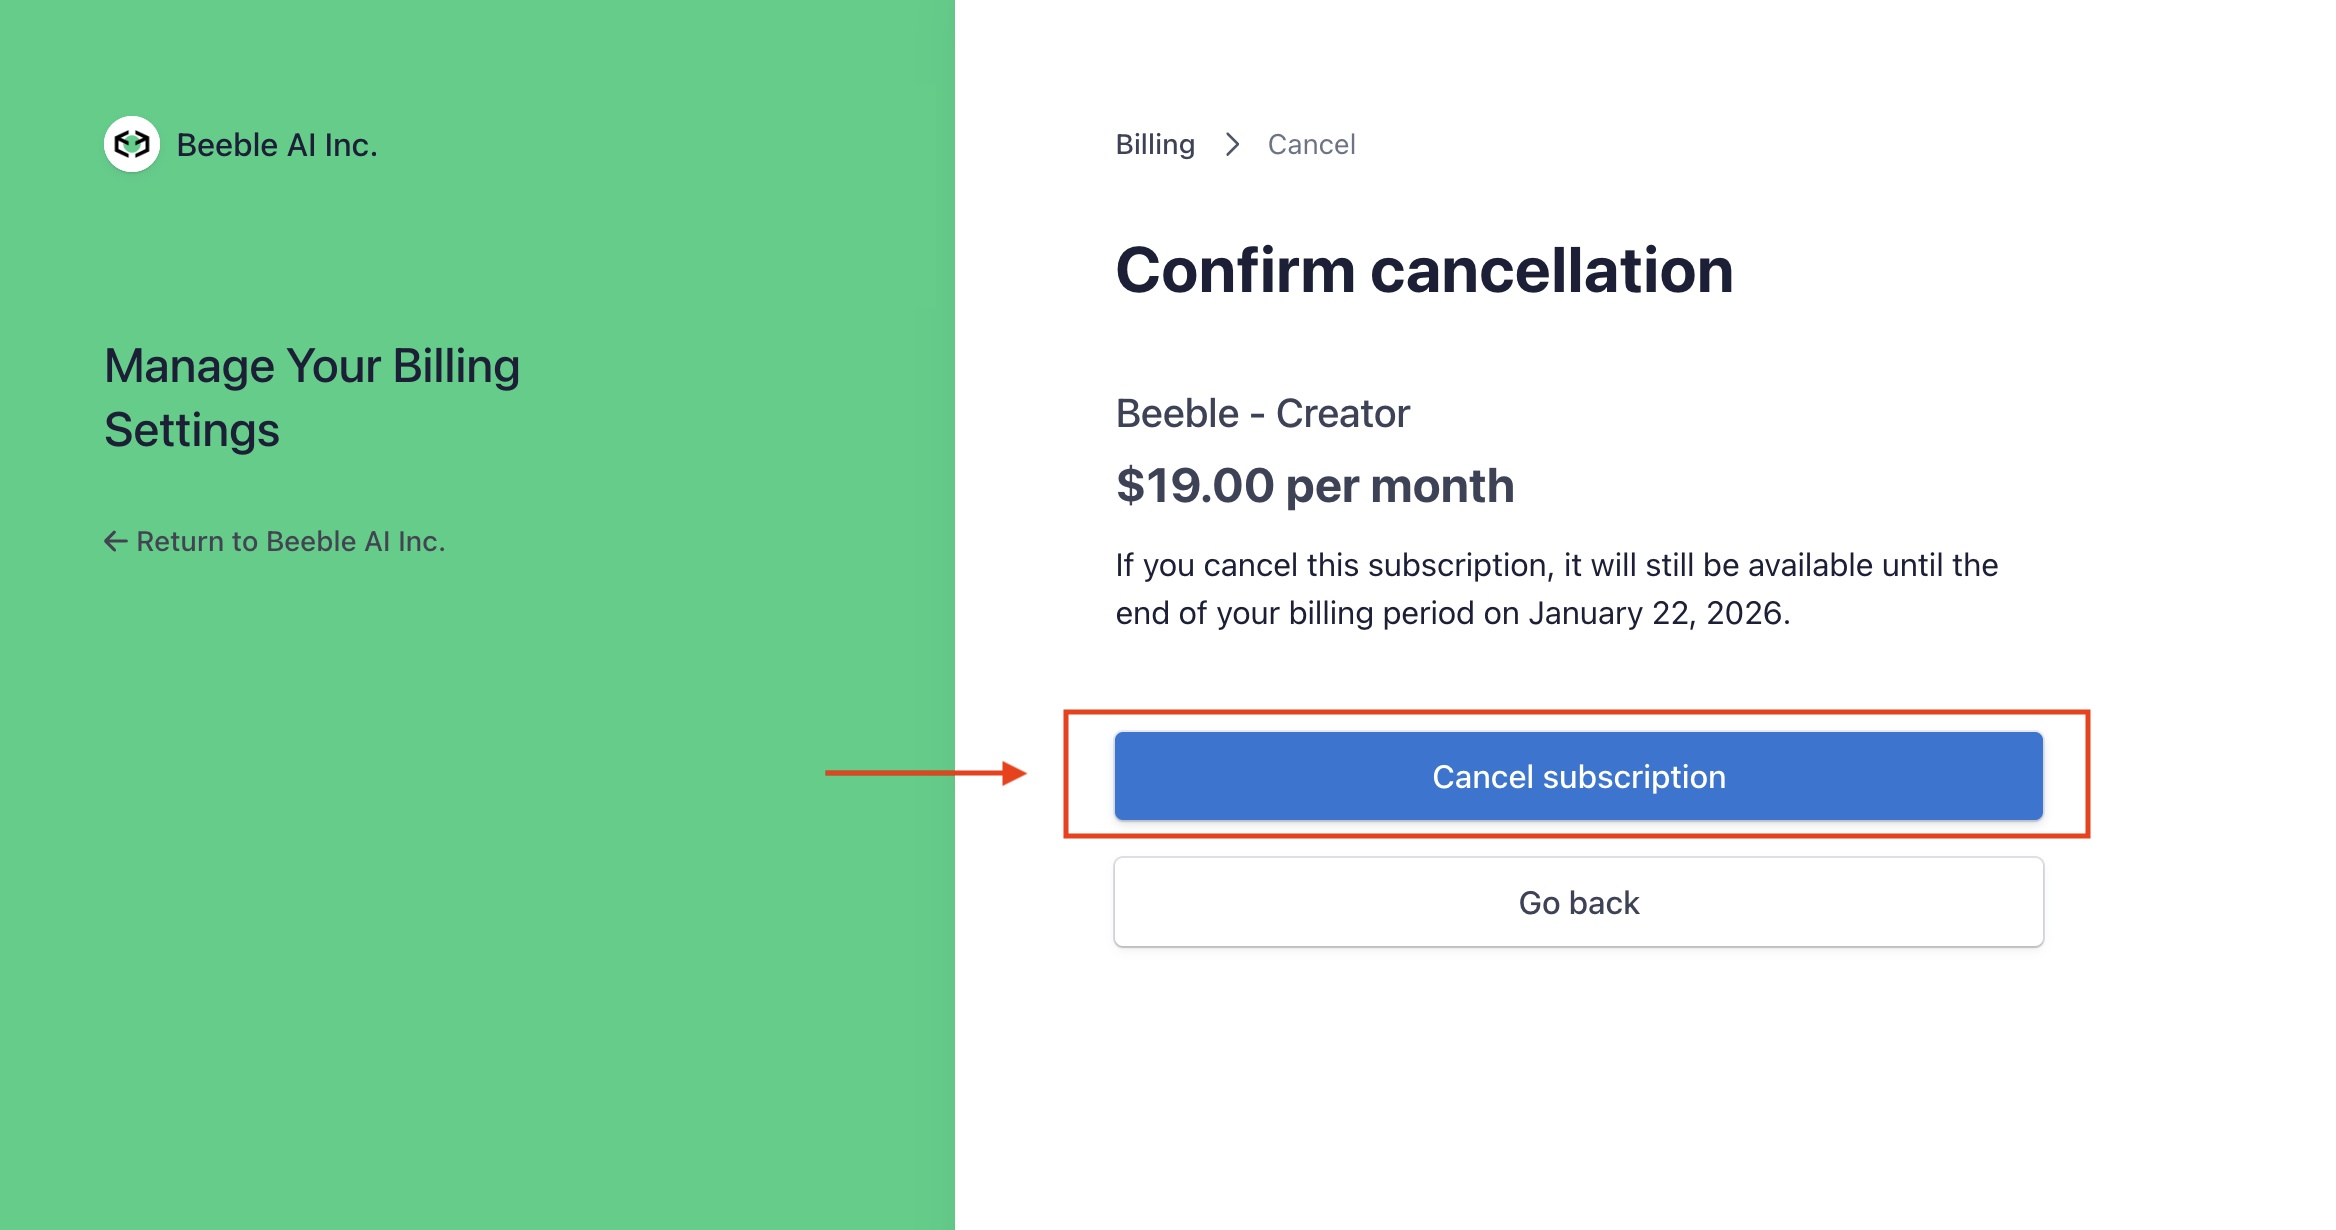Follow the Return to Beeble AI Inc. link
This screenshot has height=1230, width=2336.
[x=290, y=541]
